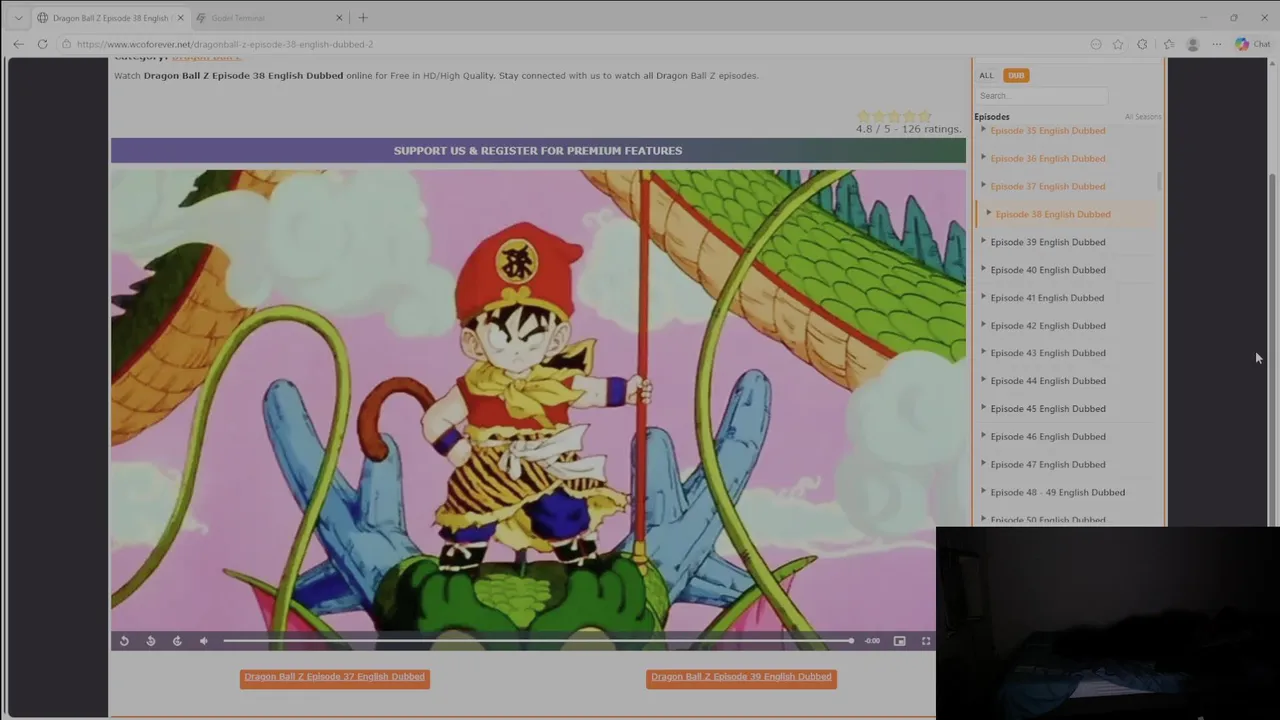This screenshot has width=1280, height=720.
Task: Rate the episode with the third star
Action: click(894, 116)
